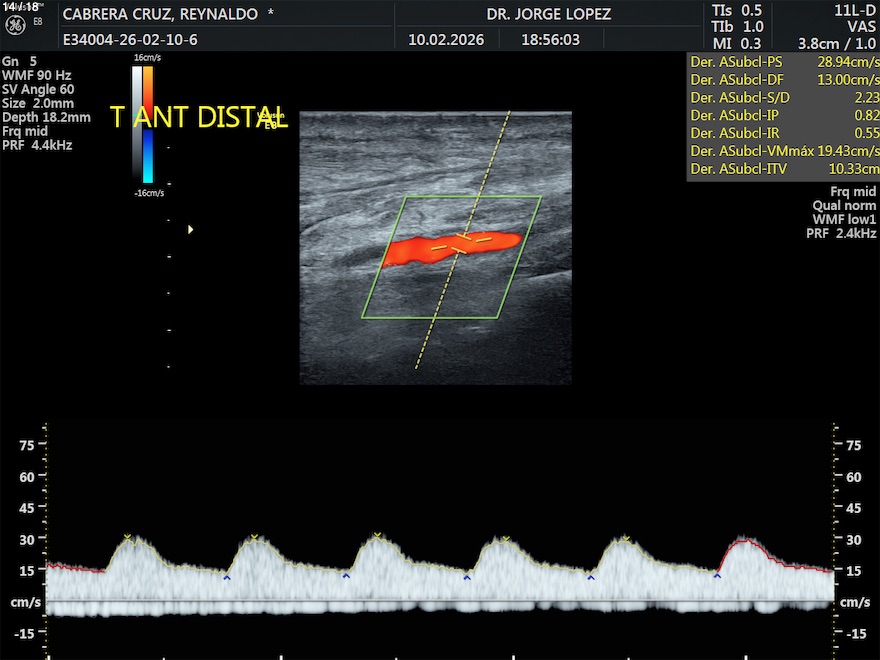Click the SV Angle 60 parameter

pyautogui.click(x=38, y=89)
